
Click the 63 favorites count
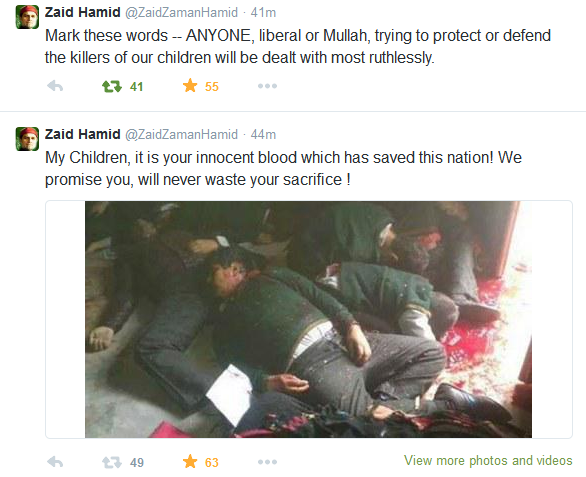tap(212, 462)
